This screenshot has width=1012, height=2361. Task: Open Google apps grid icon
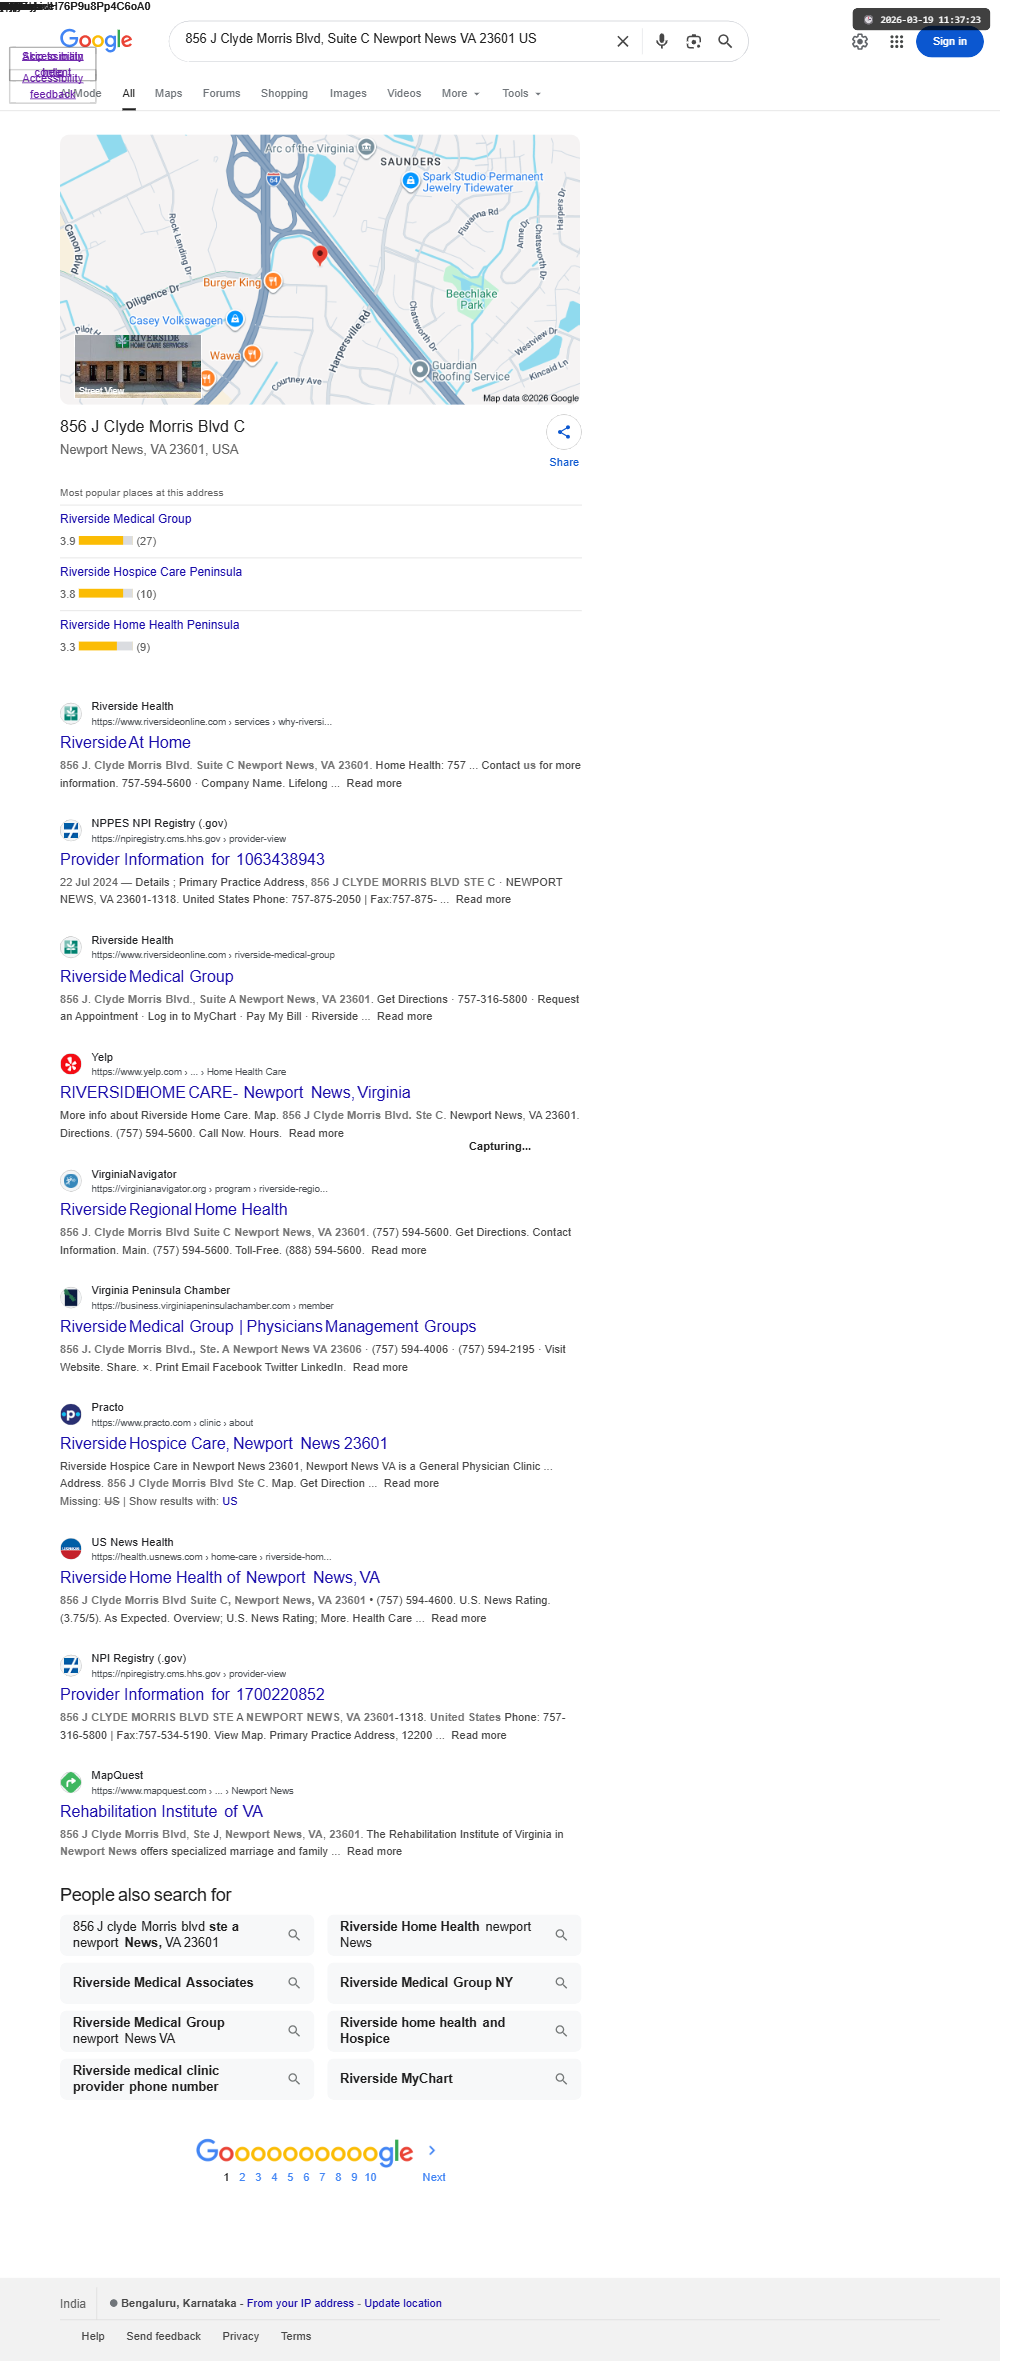[x=897, y=42]
